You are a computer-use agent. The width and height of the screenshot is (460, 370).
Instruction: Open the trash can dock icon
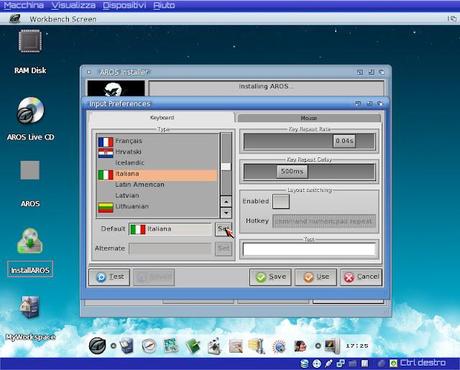[127, 346]
